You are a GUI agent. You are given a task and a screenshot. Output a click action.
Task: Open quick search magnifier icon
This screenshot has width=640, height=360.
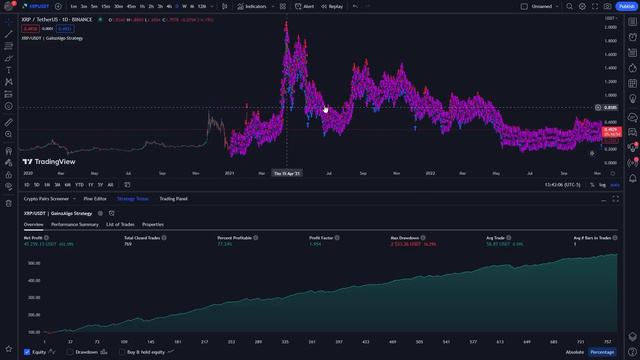click(x=569, y=7)
